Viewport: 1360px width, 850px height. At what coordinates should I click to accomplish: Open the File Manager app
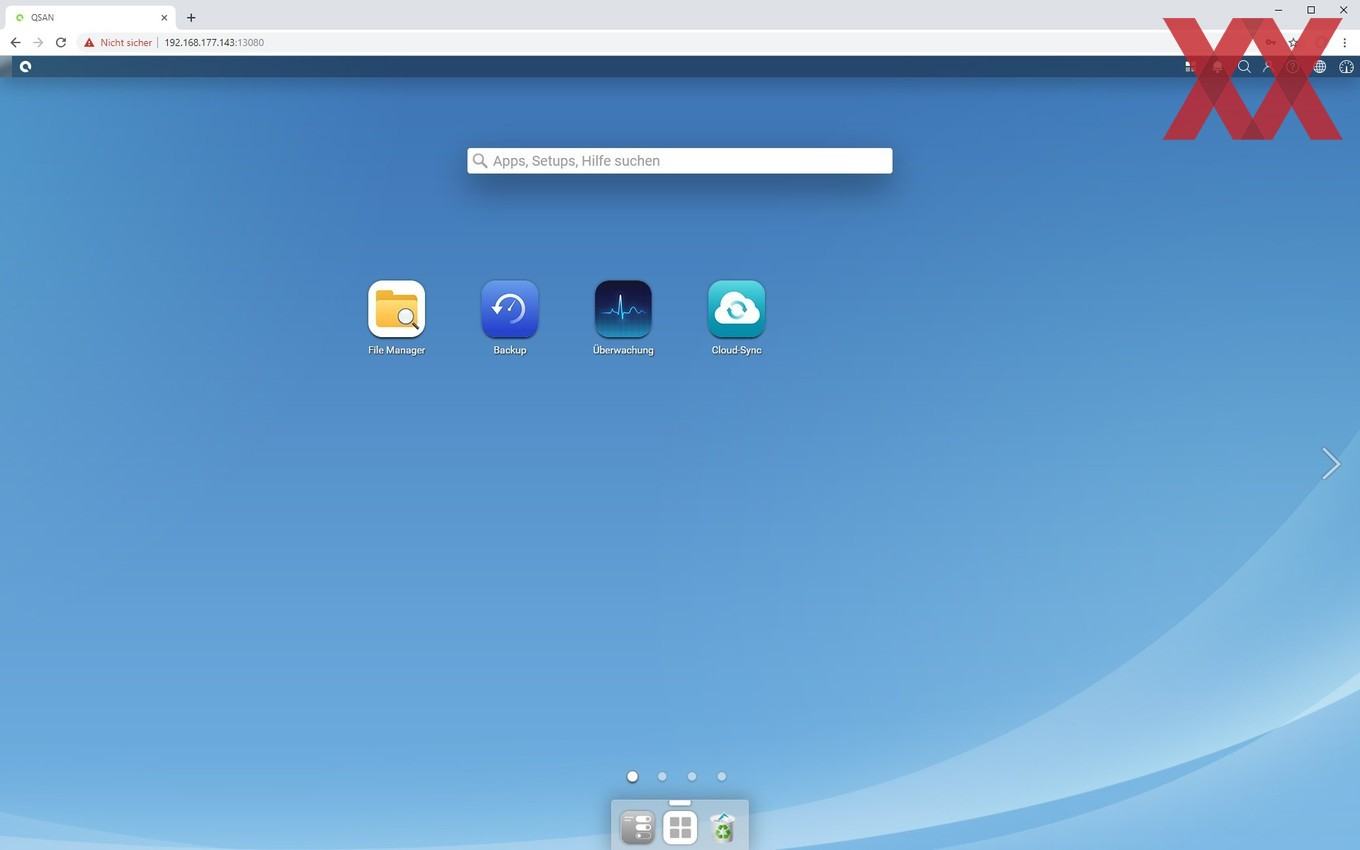coord(397,309)
